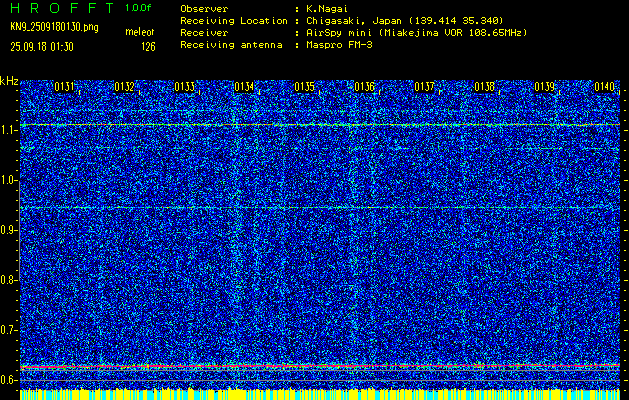
Task: Click the 0140 time marker
Action: coord(604,87)
